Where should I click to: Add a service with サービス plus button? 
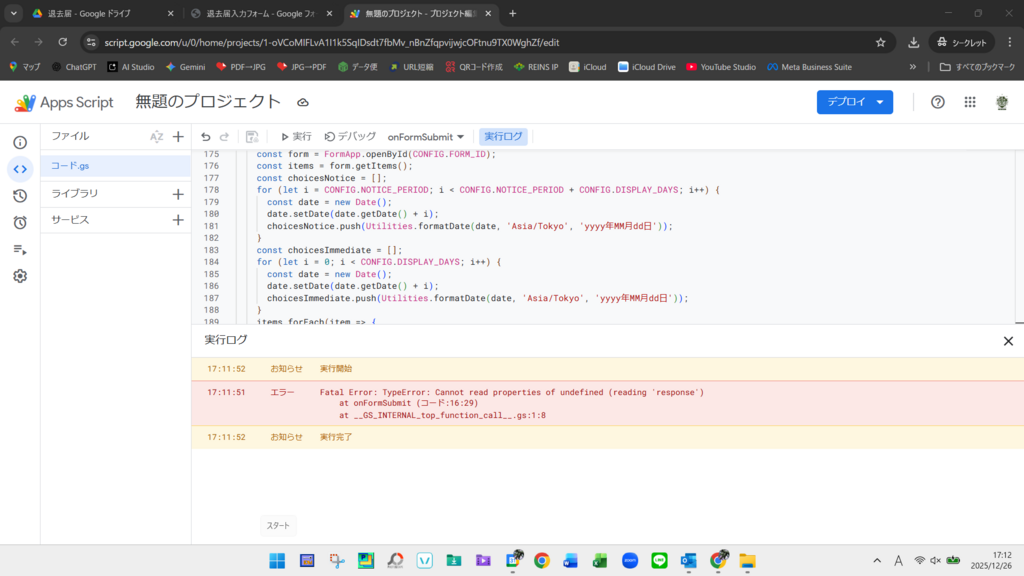178,220
